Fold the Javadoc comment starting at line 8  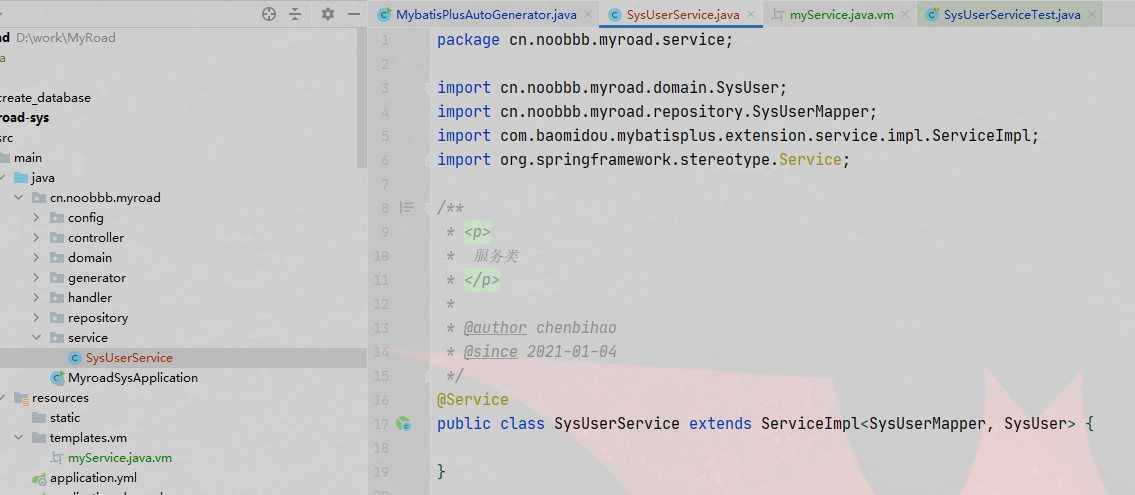429,208
